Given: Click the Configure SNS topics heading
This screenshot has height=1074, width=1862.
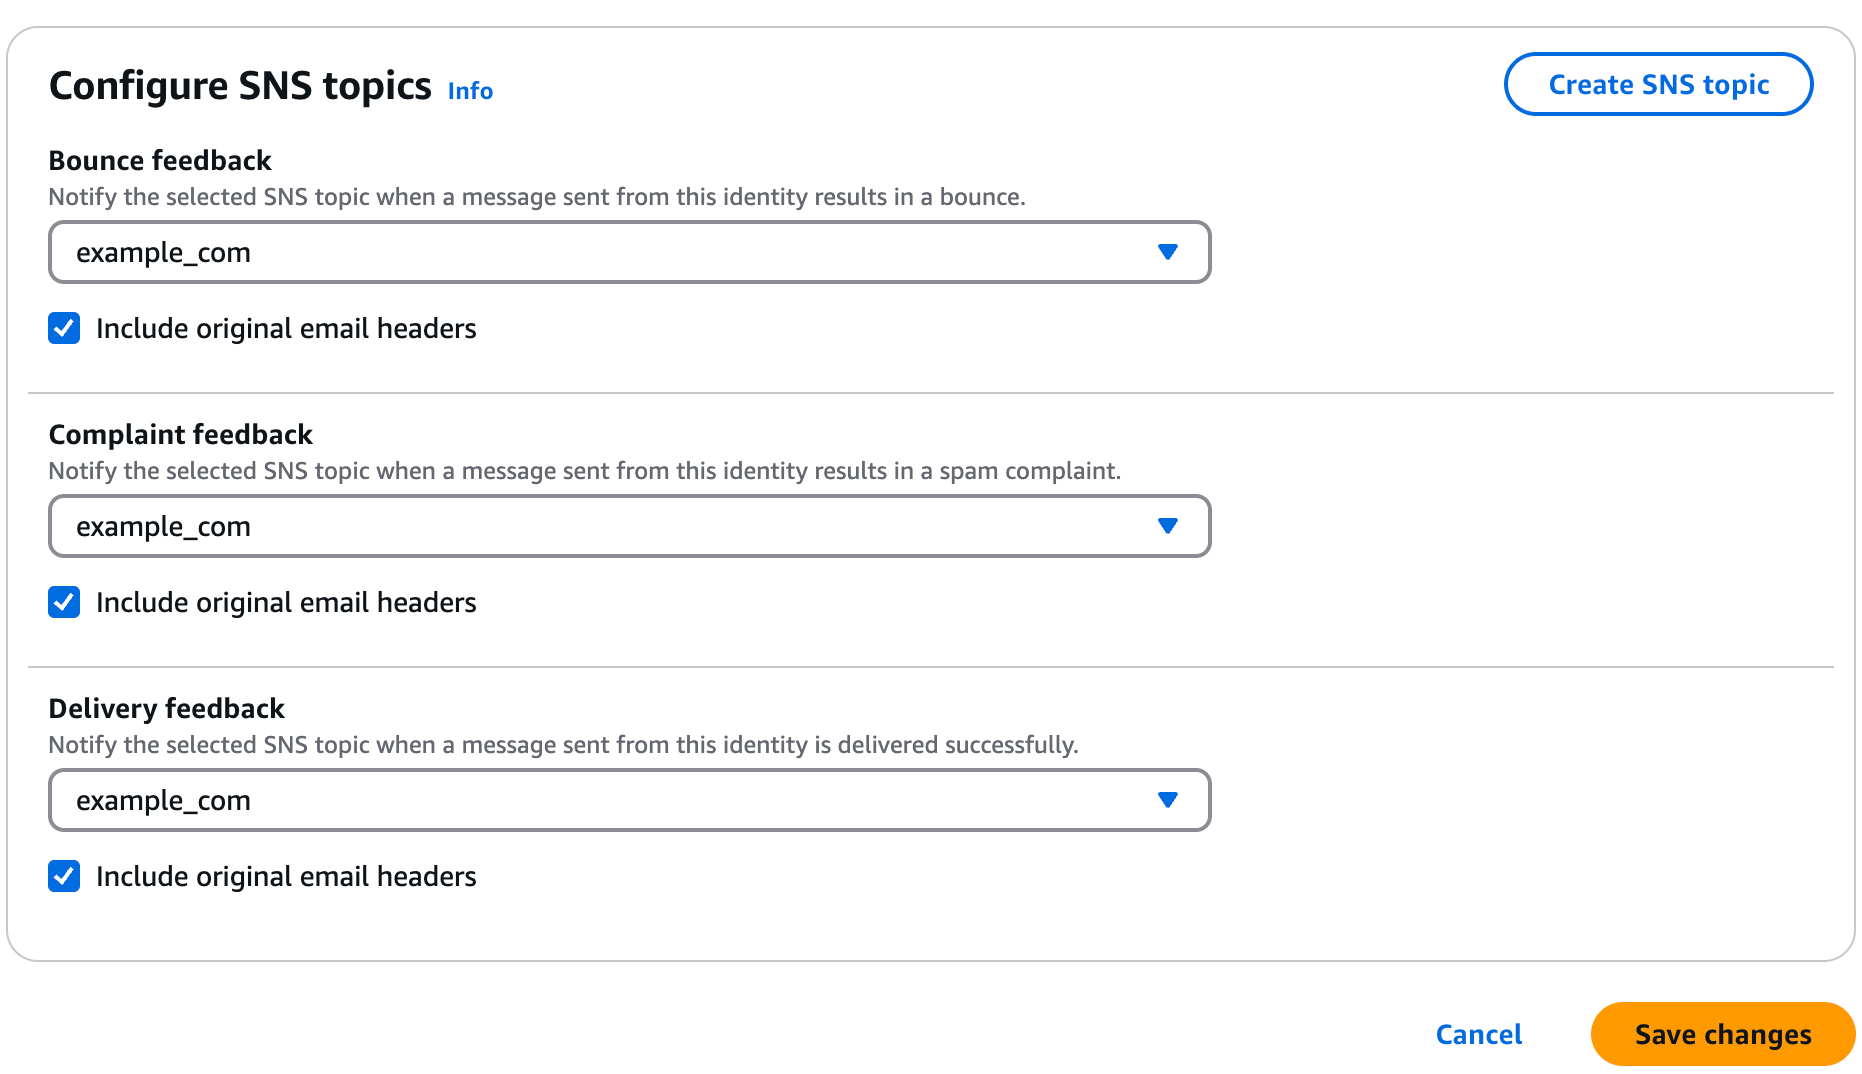Looking at the screenshot, I should 240,85.
